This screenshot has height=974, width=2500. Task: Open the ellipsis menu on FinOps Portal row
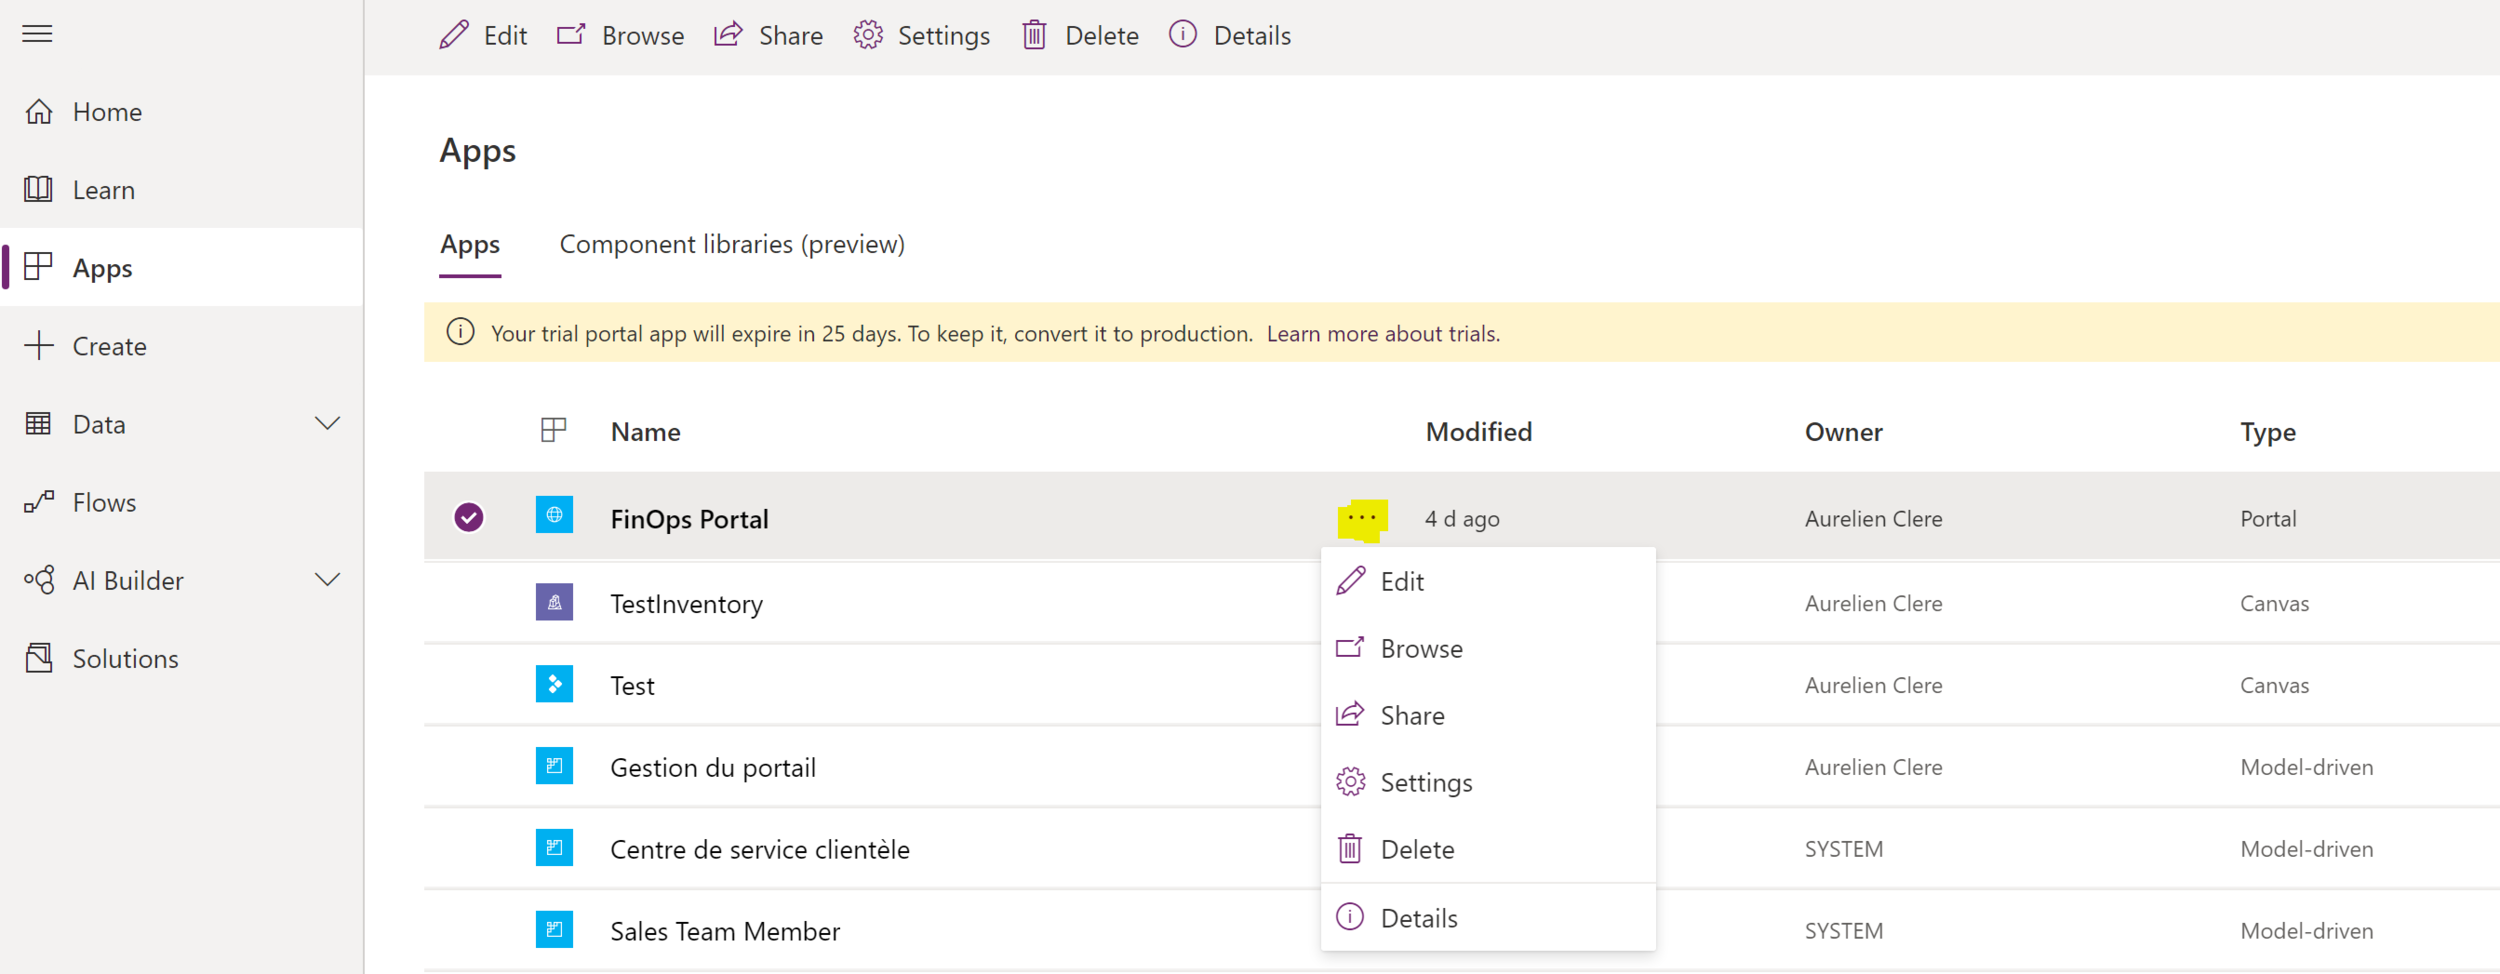(1360, 517)
